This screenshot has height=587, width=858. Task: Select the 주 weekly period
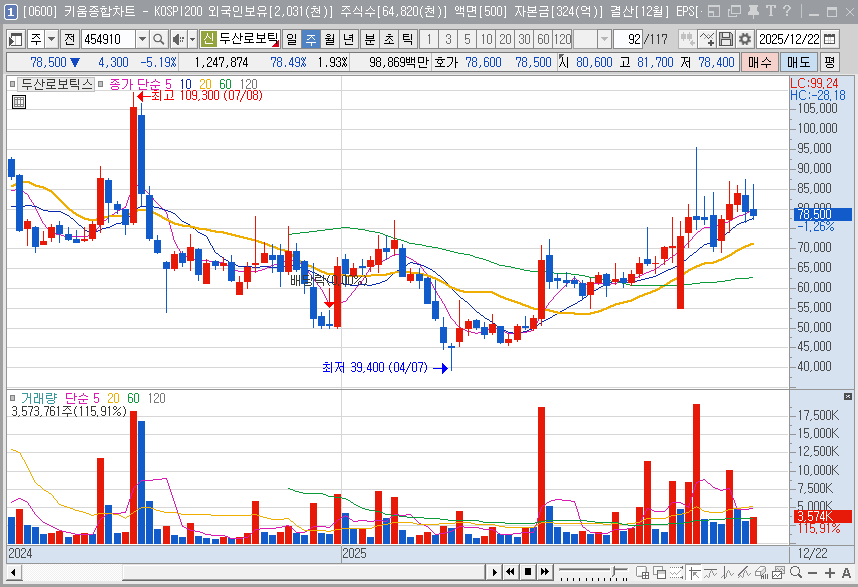click(311, 39)
